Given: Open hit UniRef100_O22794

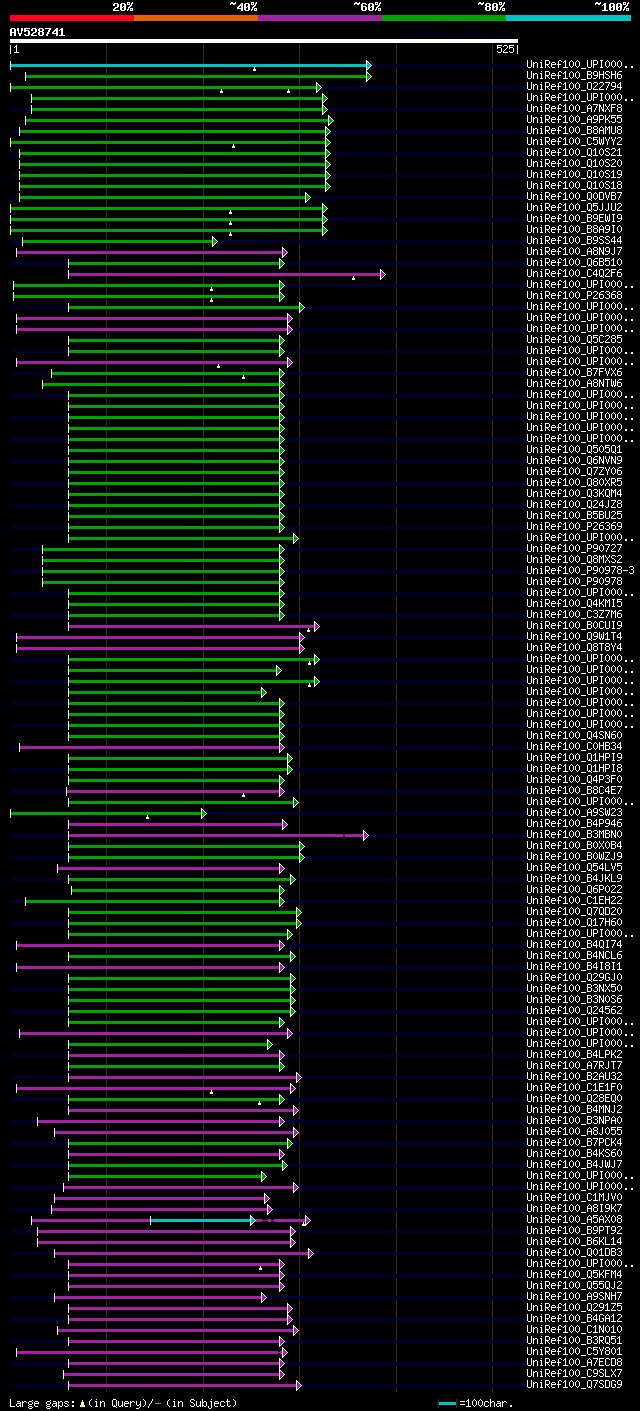Looking at the screenshot, I should (574, 86).
